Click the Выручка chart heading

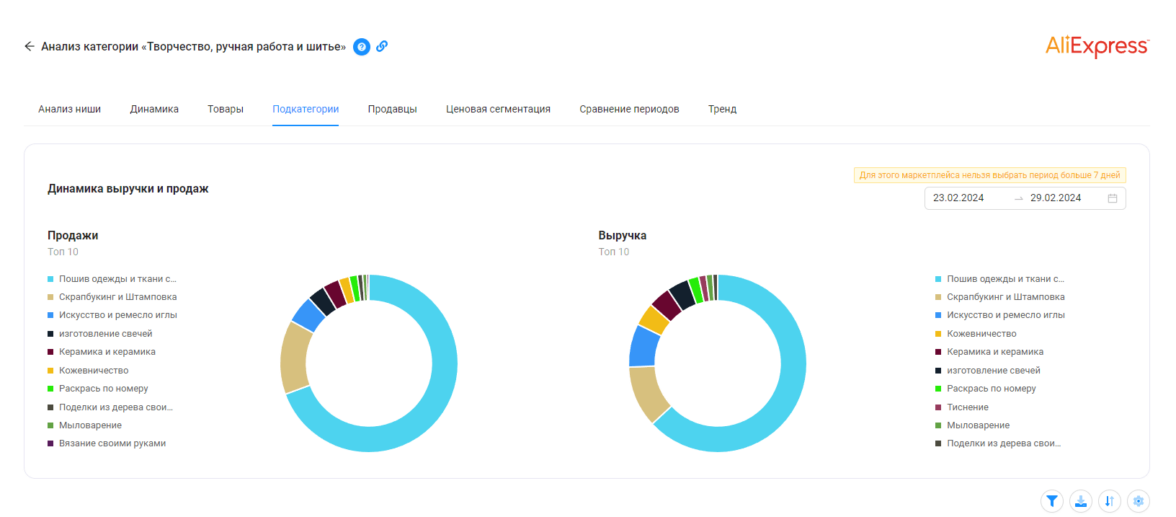(622, 235)
